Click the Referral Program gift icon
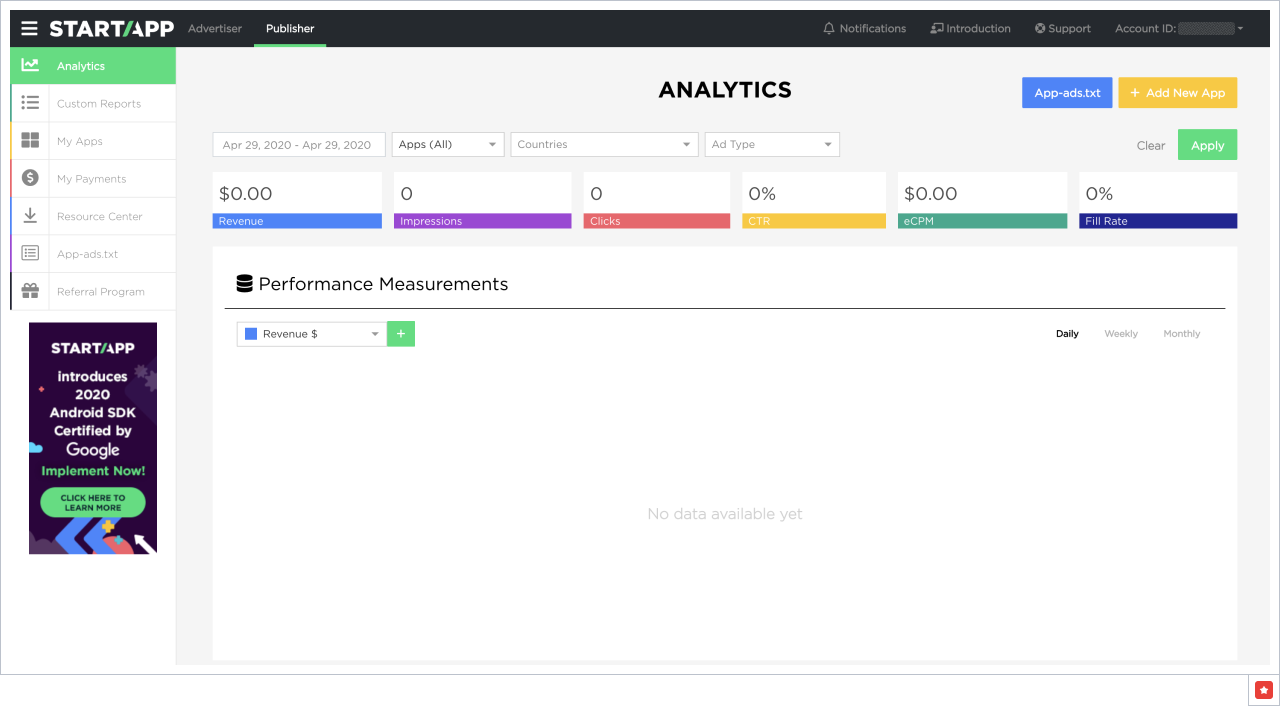The height and width of the screenshot is (706, 1280). tap(30, 291)
